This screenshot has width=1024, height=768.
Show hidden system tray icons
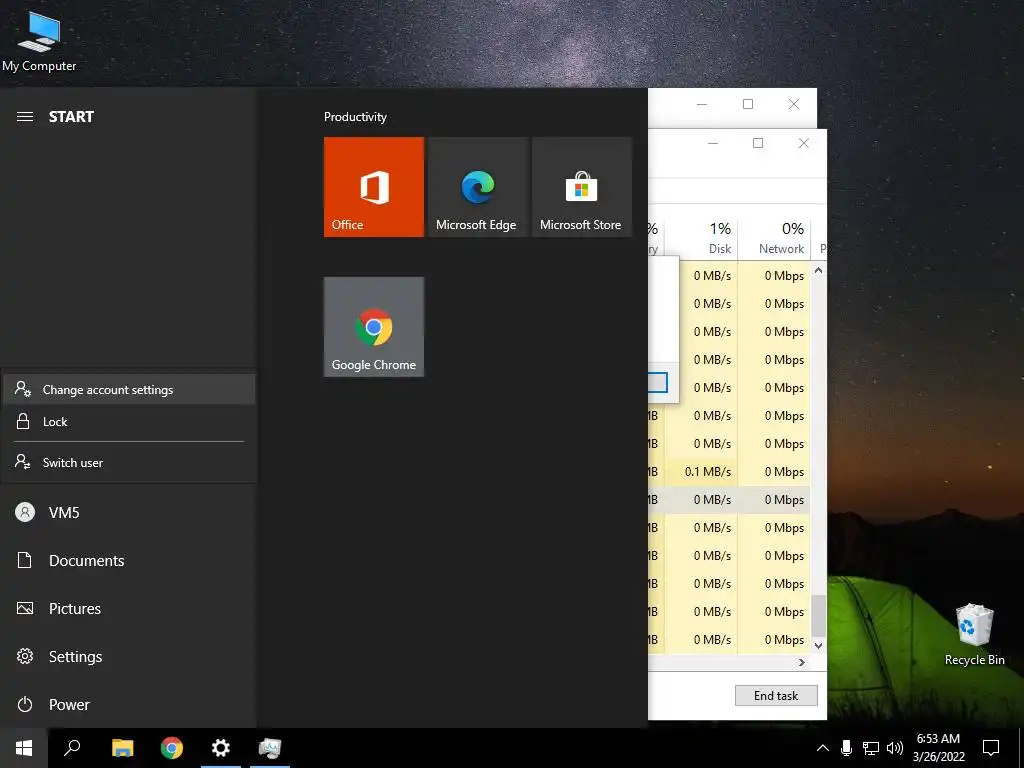pyautogui.click(x=823, y=748)
